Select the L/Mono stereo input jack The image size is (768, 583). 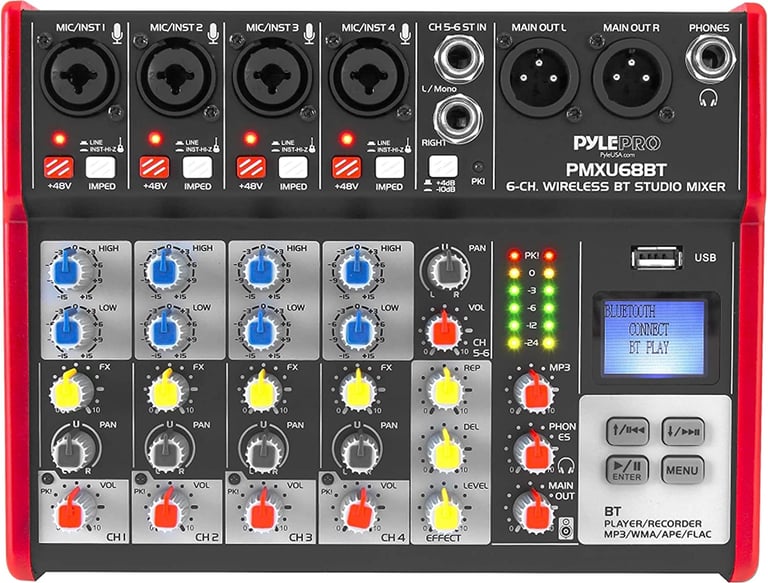[459, 59]
